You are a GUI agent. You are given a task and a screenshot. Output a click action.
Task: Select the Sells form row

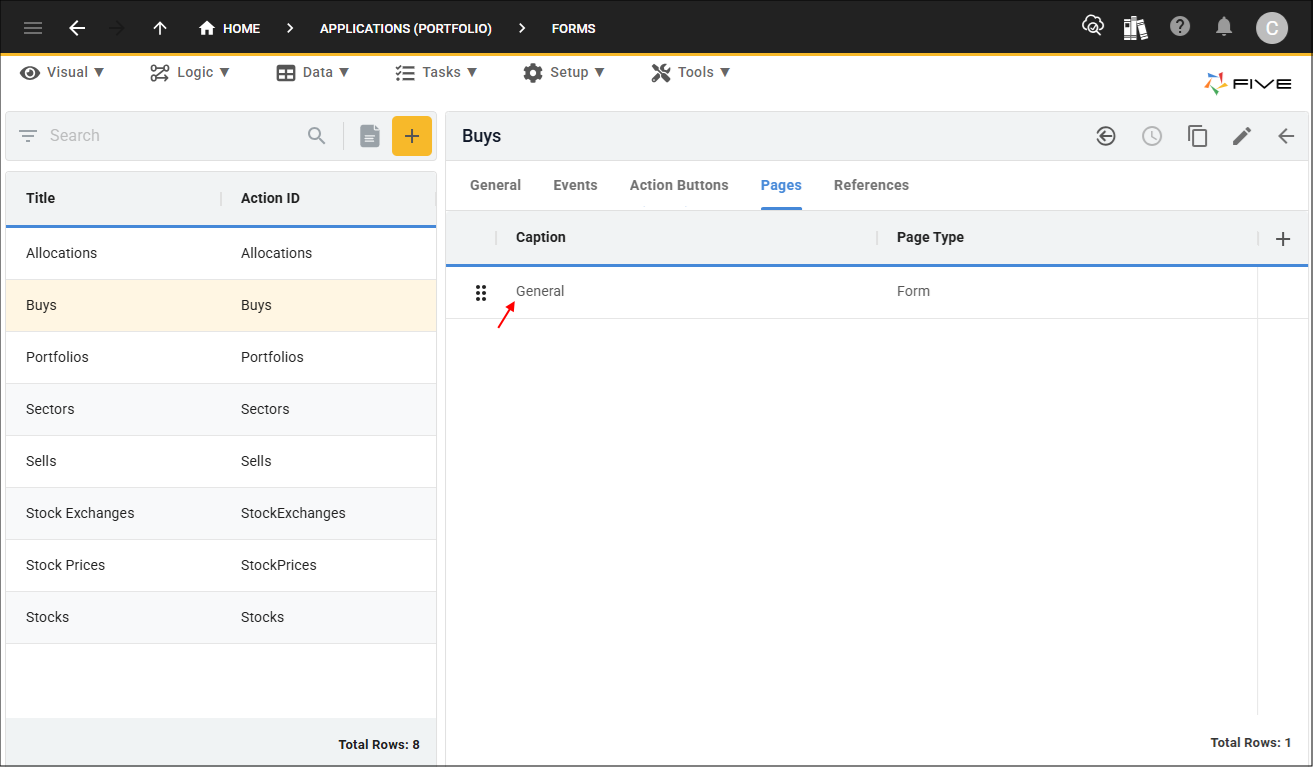[221, 461]
